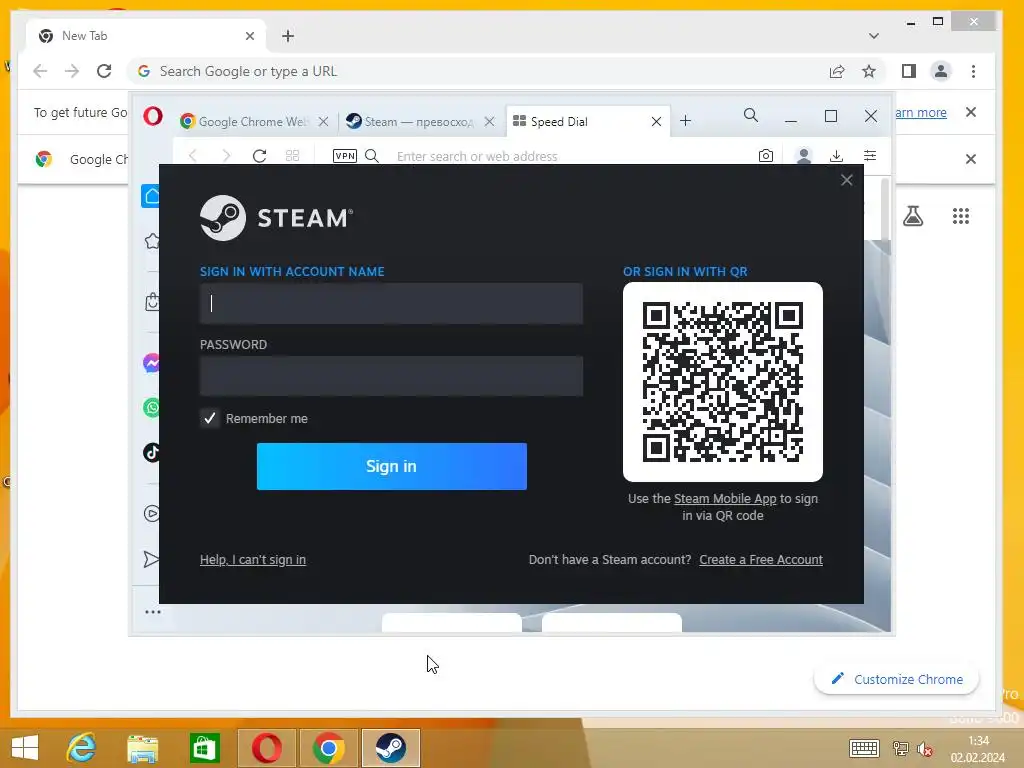The image size is (1024, 768).
Task: Open a new tab in Chrome
Action: 288,36
